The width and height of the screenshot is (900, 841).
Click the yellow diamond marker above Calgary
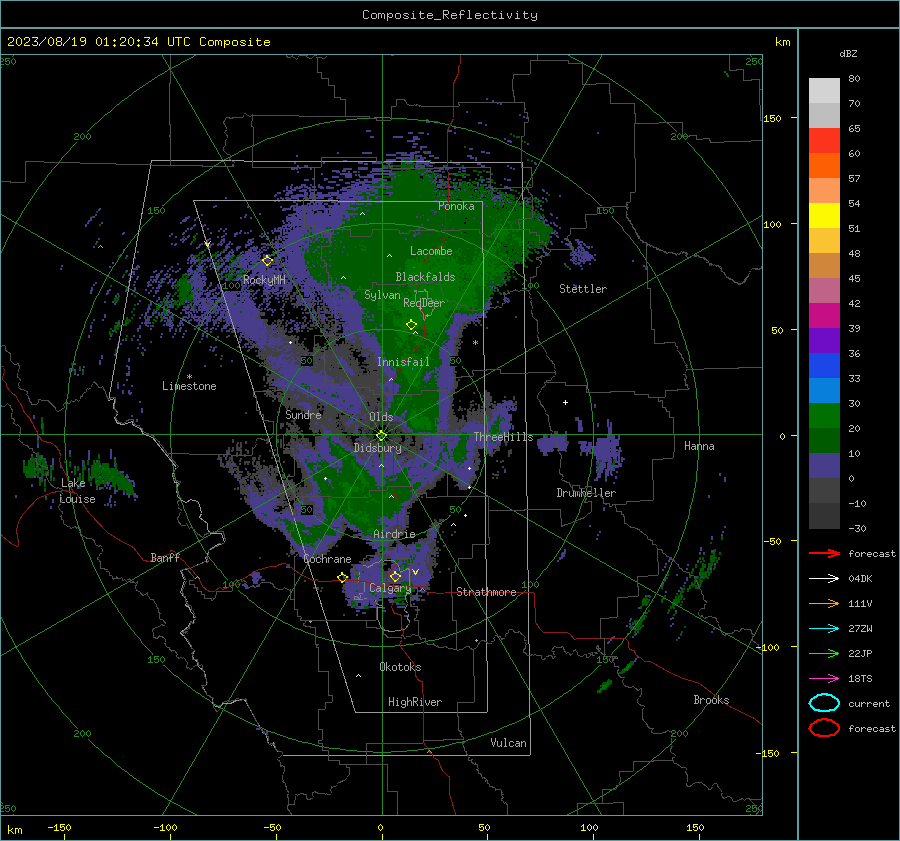(x=395, y=576)
